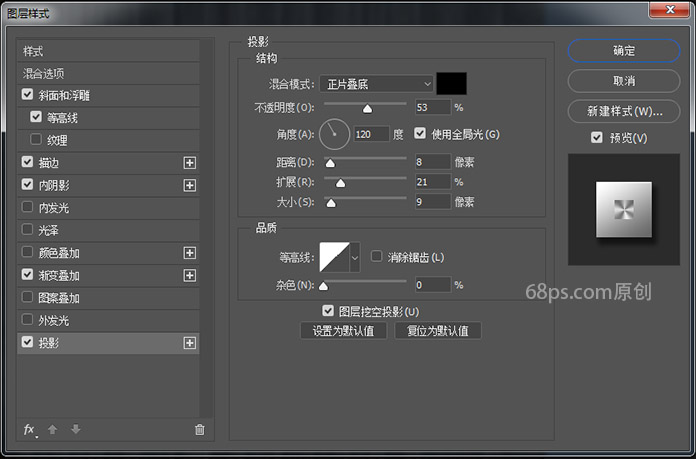Screen dimensions: 696x459
Task: Click 设置为默认值 button
Action: pos(344,331)
